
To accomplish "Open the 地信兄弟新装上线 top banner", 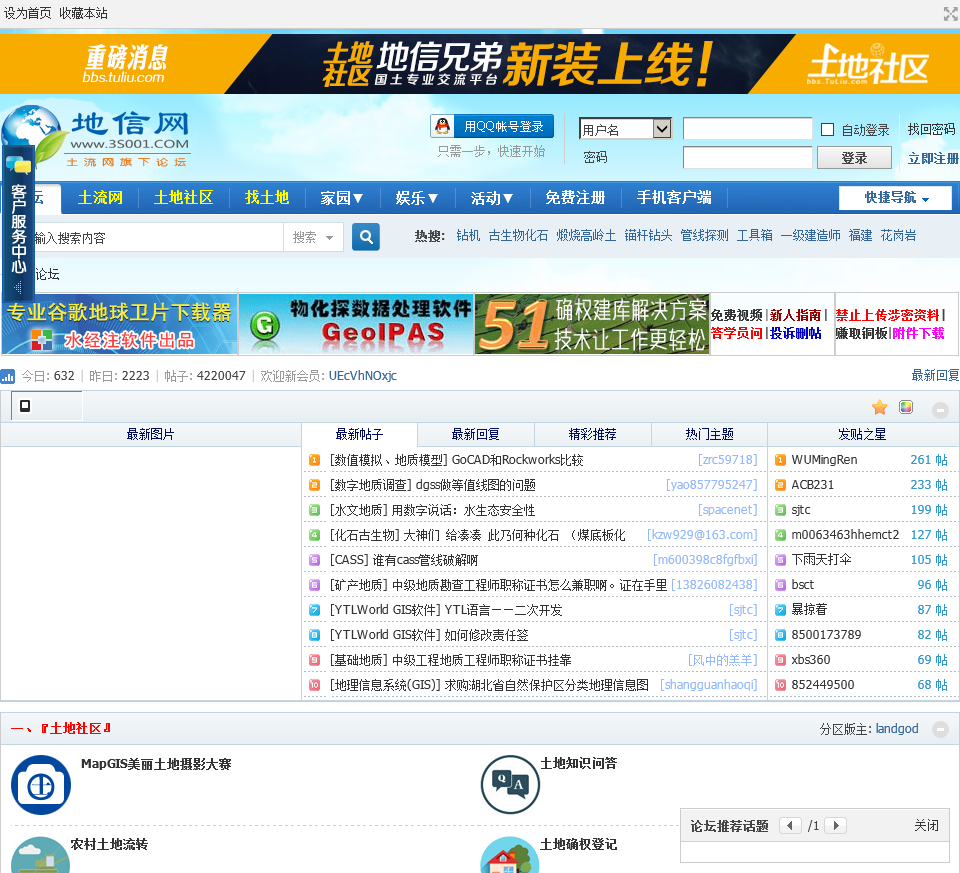I will (x=480, y=64).
